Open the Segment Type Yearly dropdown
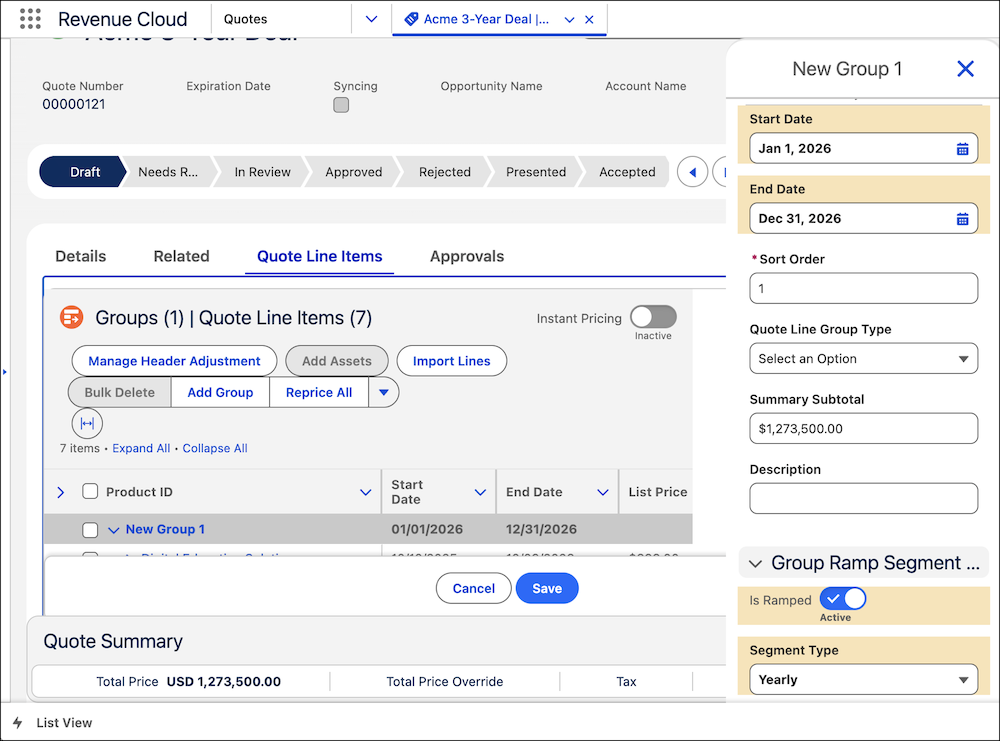1000x741 pixels. pyautogui.click(x=864, y=680)
